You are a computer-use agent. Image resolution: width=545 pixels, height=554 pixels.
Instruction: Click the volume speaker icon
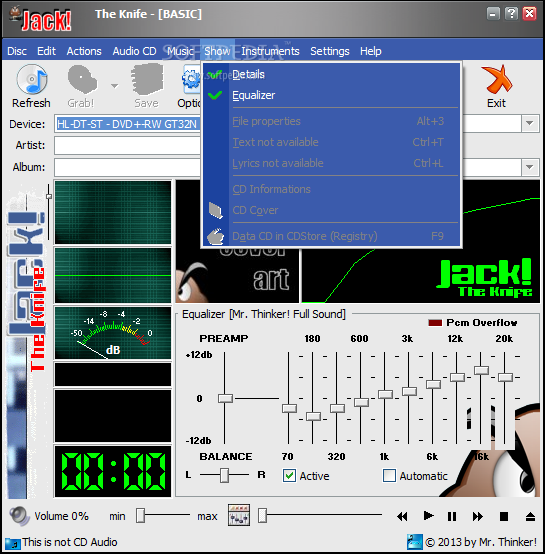[19, 515]
